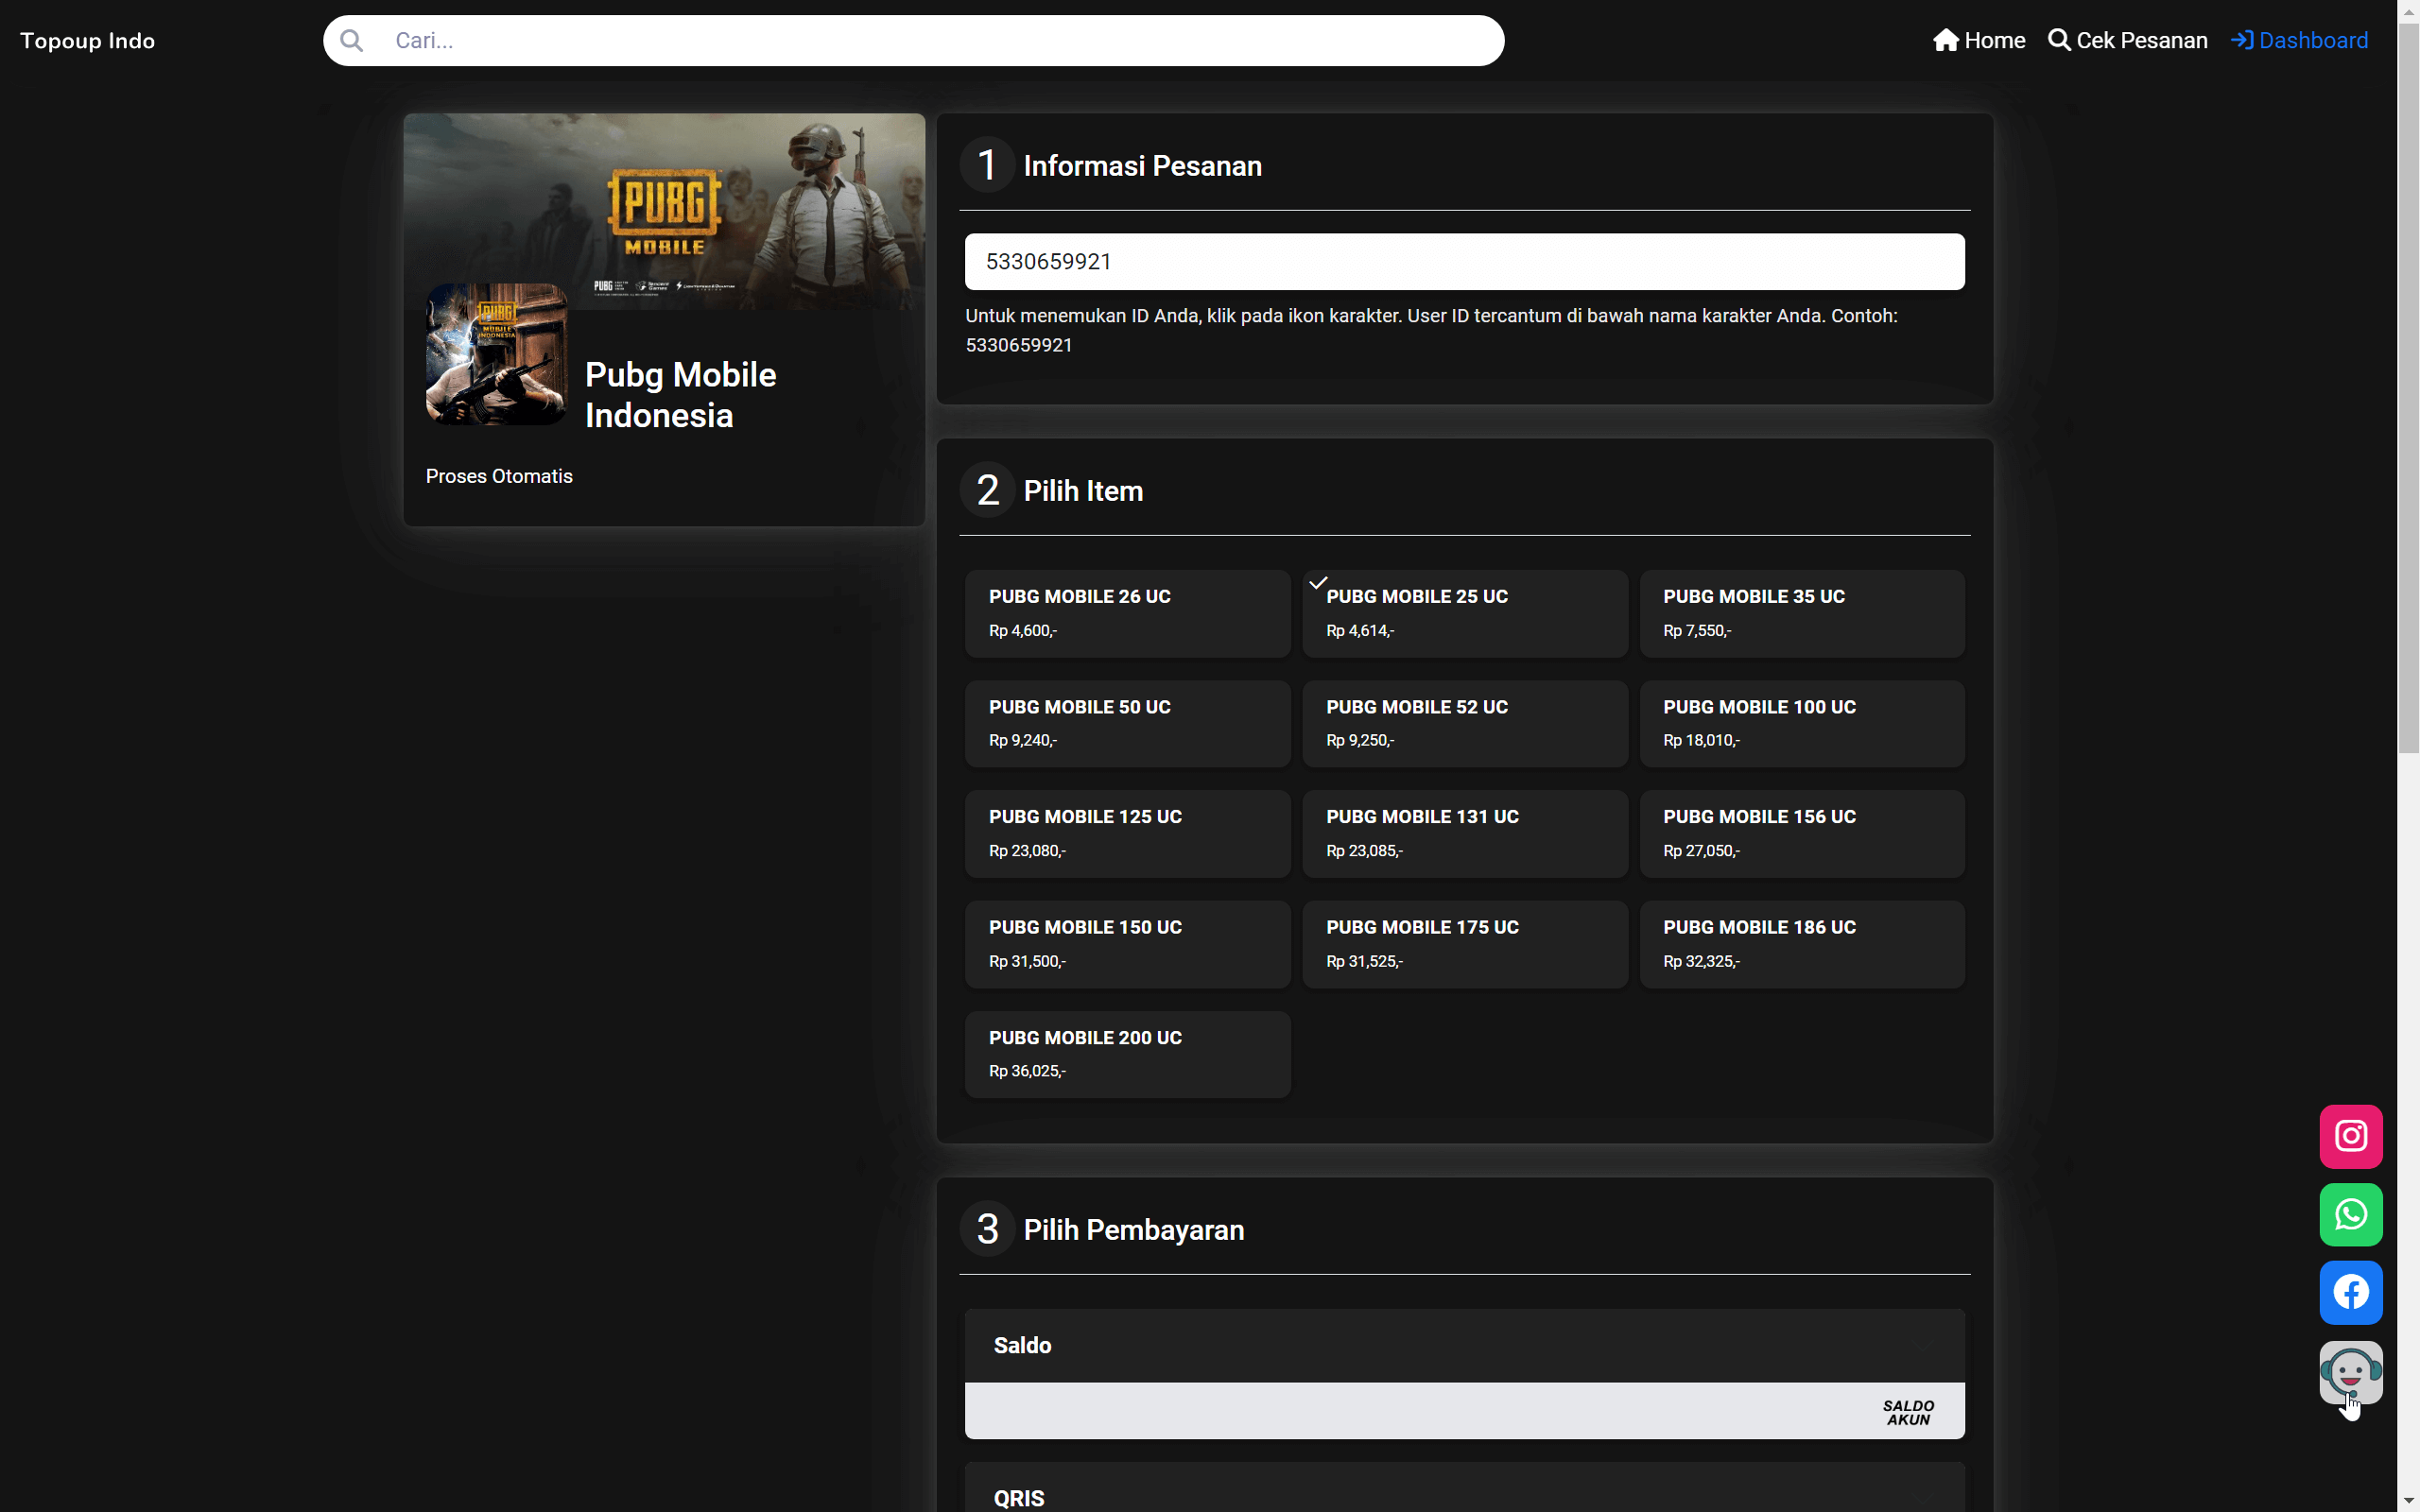Click the Pilih Pembayaran heading
The width and height of the screenshot is (2420, 1512).
(1133, 1230)
